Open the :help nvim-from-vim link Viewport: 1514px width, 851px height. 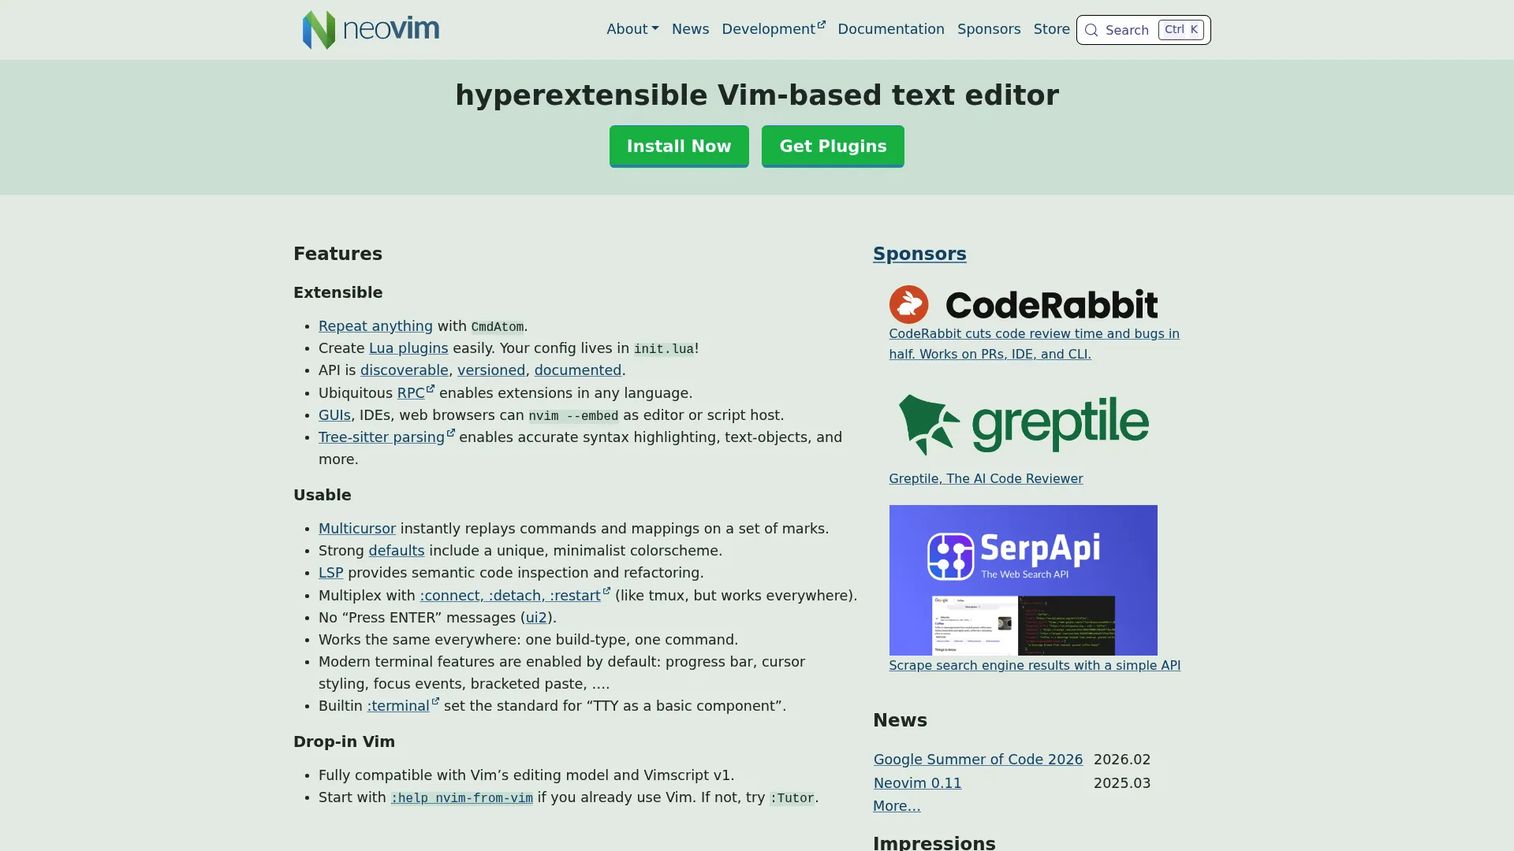(461, 798)
